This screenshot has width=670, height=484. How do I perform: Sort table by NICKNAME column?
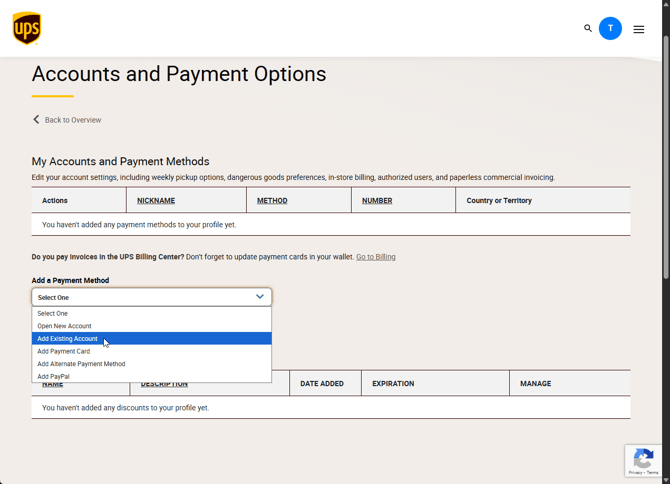pyautogui.click(x=156, y=201)
